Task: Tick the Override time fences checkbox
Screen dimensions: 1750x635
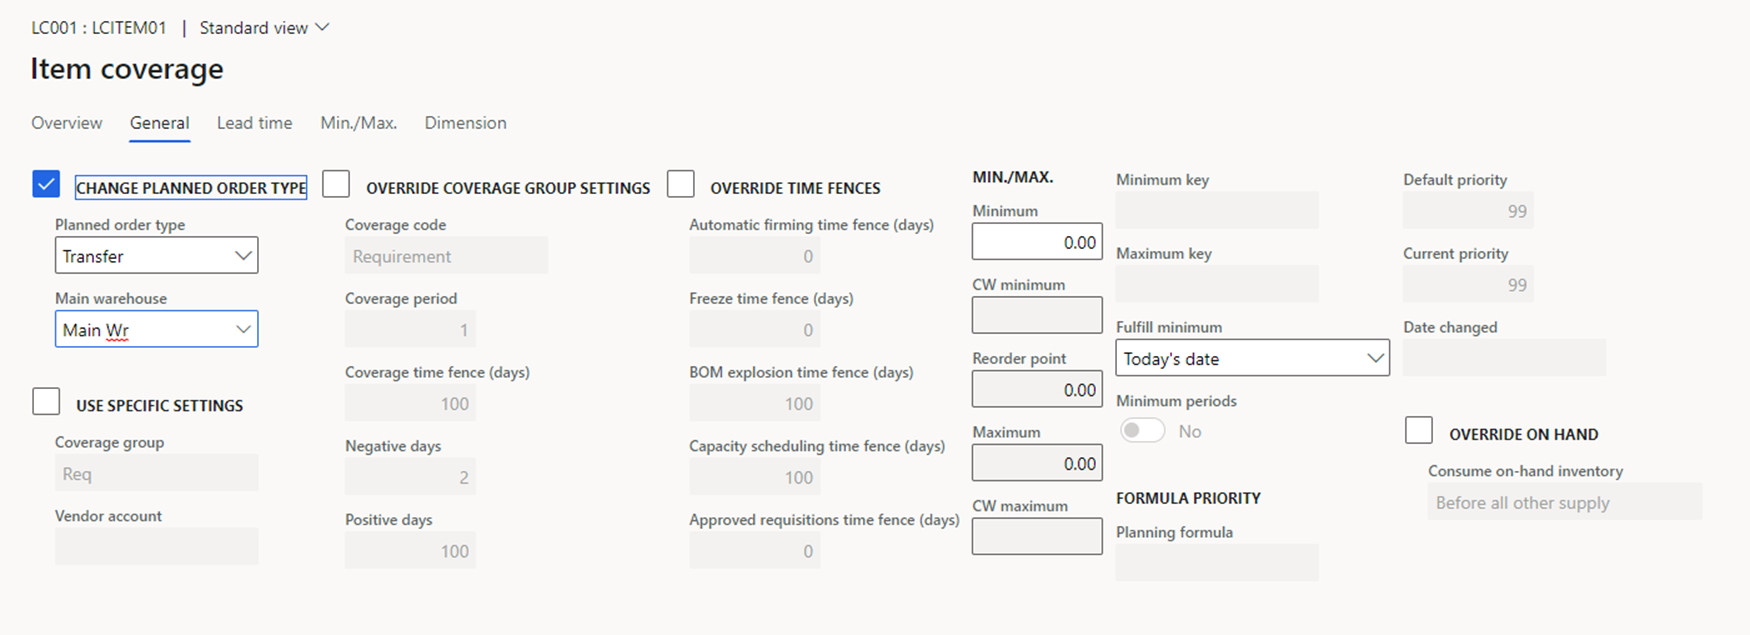Action: 681,185
